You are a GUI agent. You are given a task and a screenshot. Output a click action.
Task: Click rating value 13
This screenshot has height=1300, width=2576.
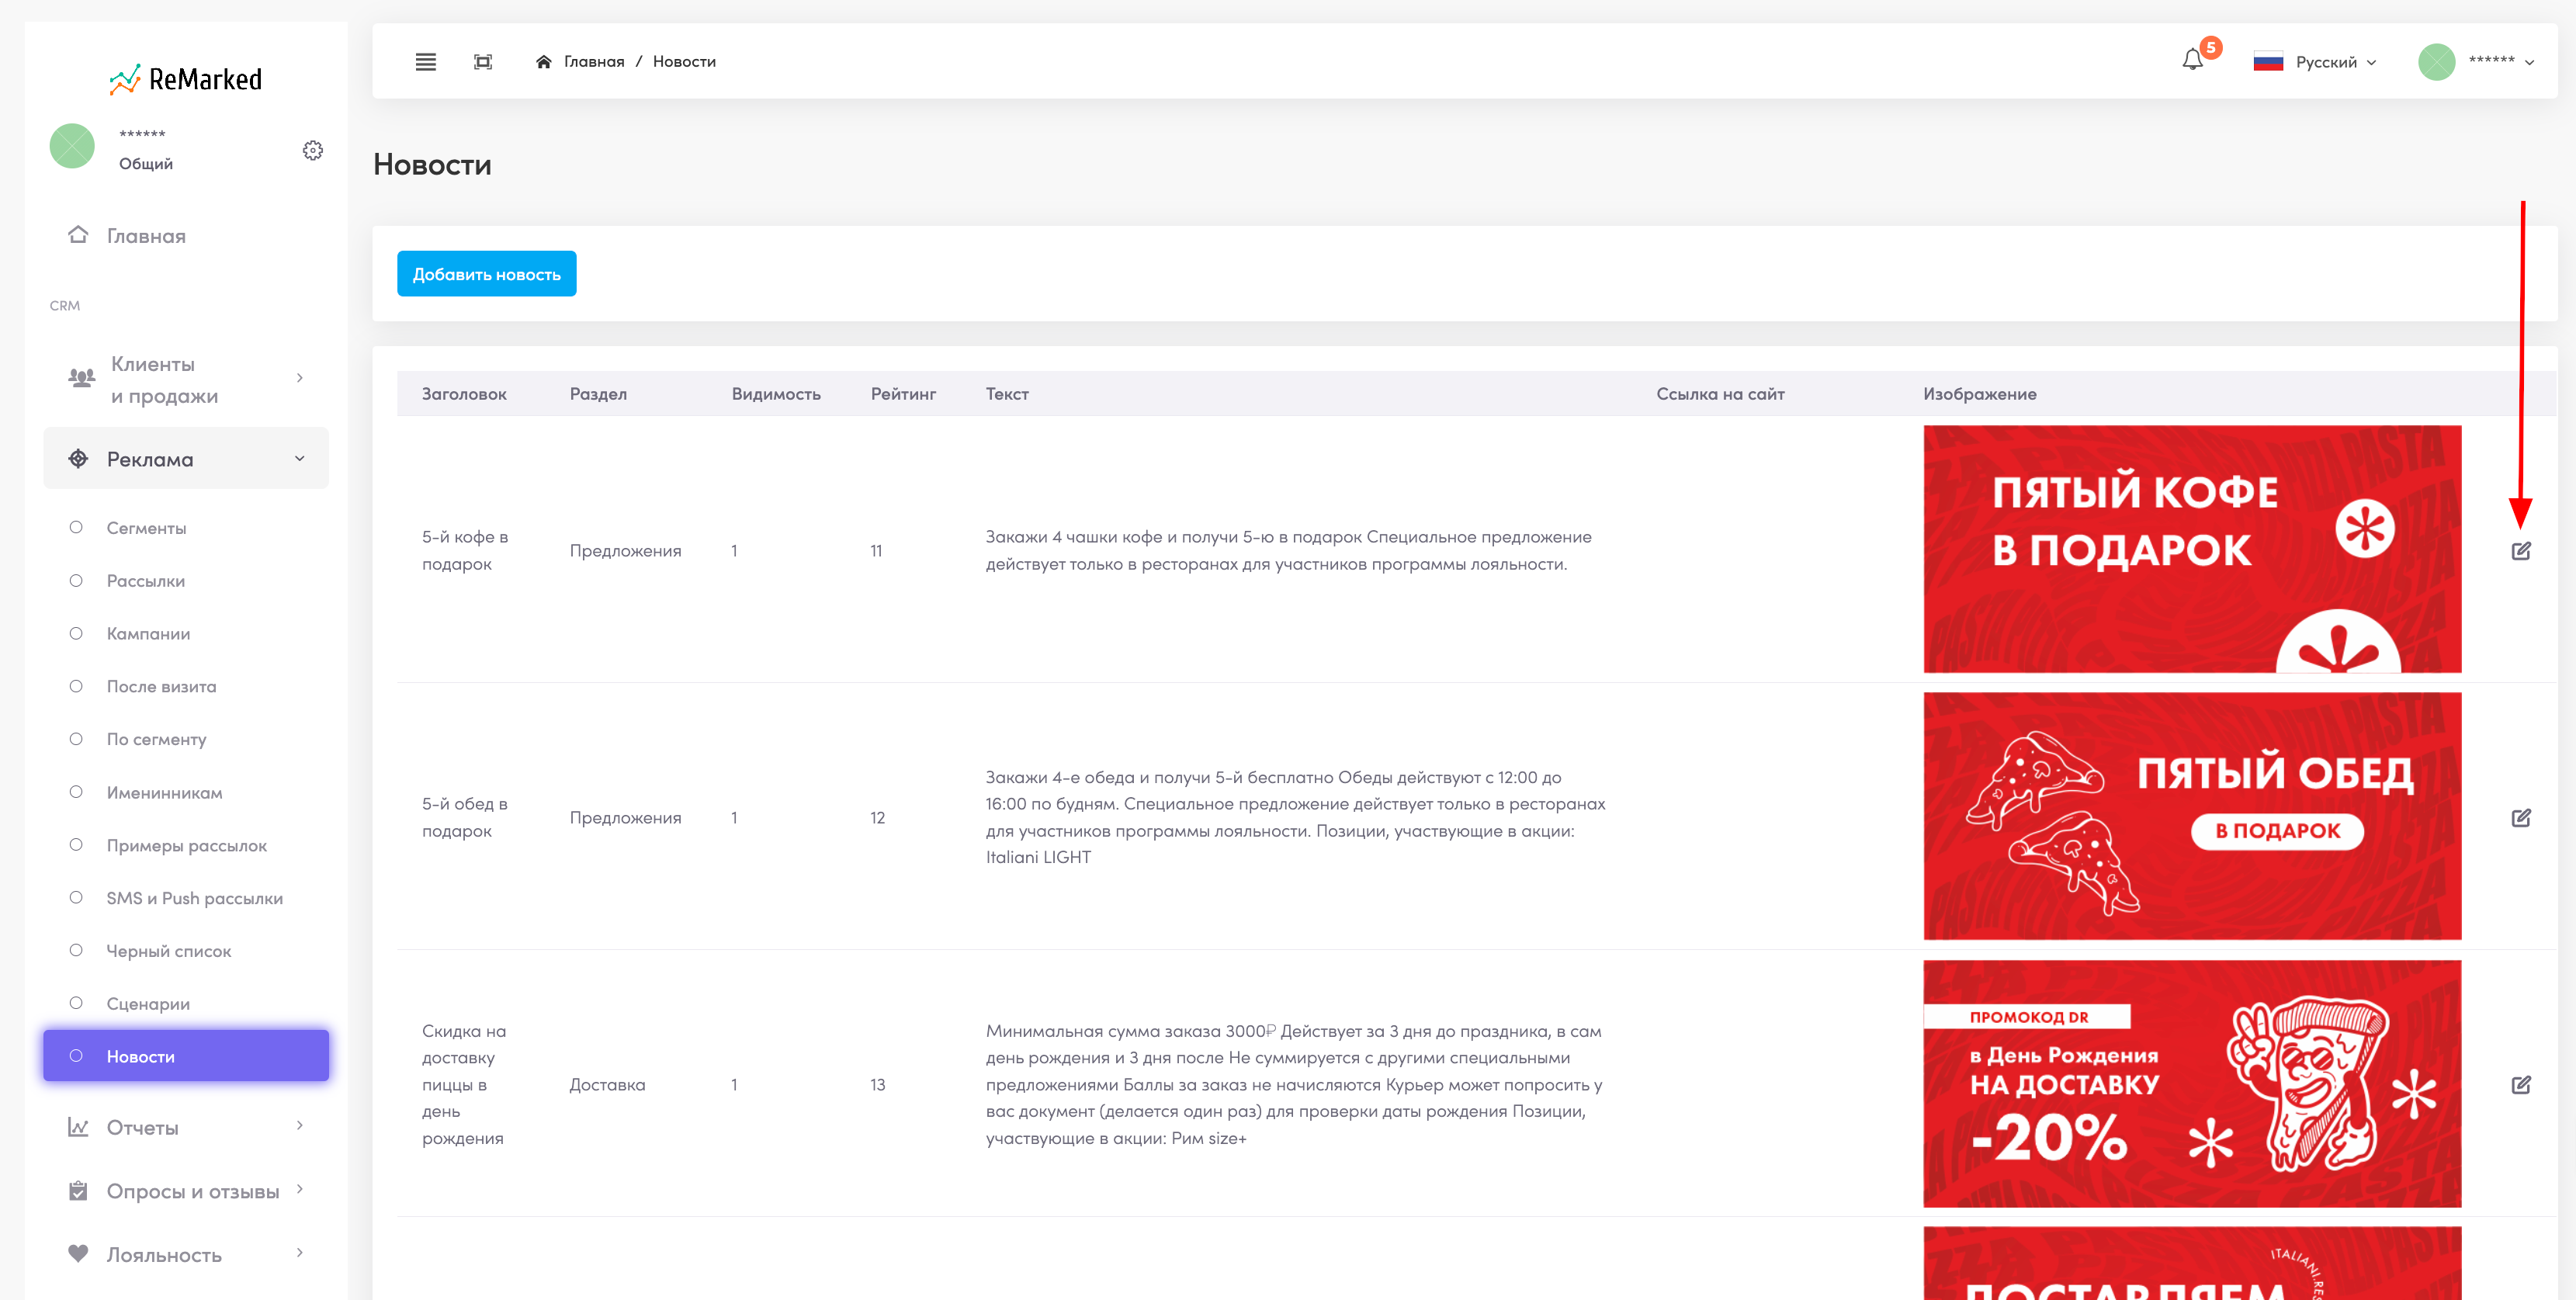(877, 1085)
